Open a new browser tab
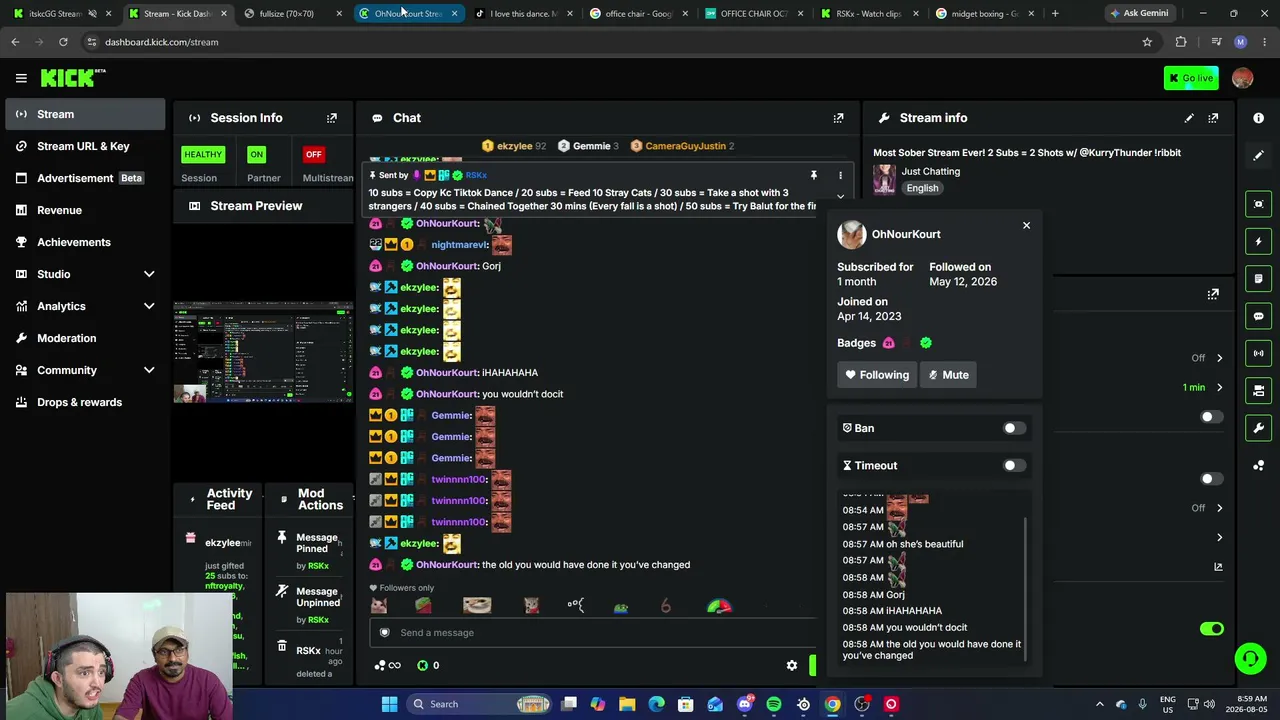The image size is (1280, 720). [x=1055, y=13]
